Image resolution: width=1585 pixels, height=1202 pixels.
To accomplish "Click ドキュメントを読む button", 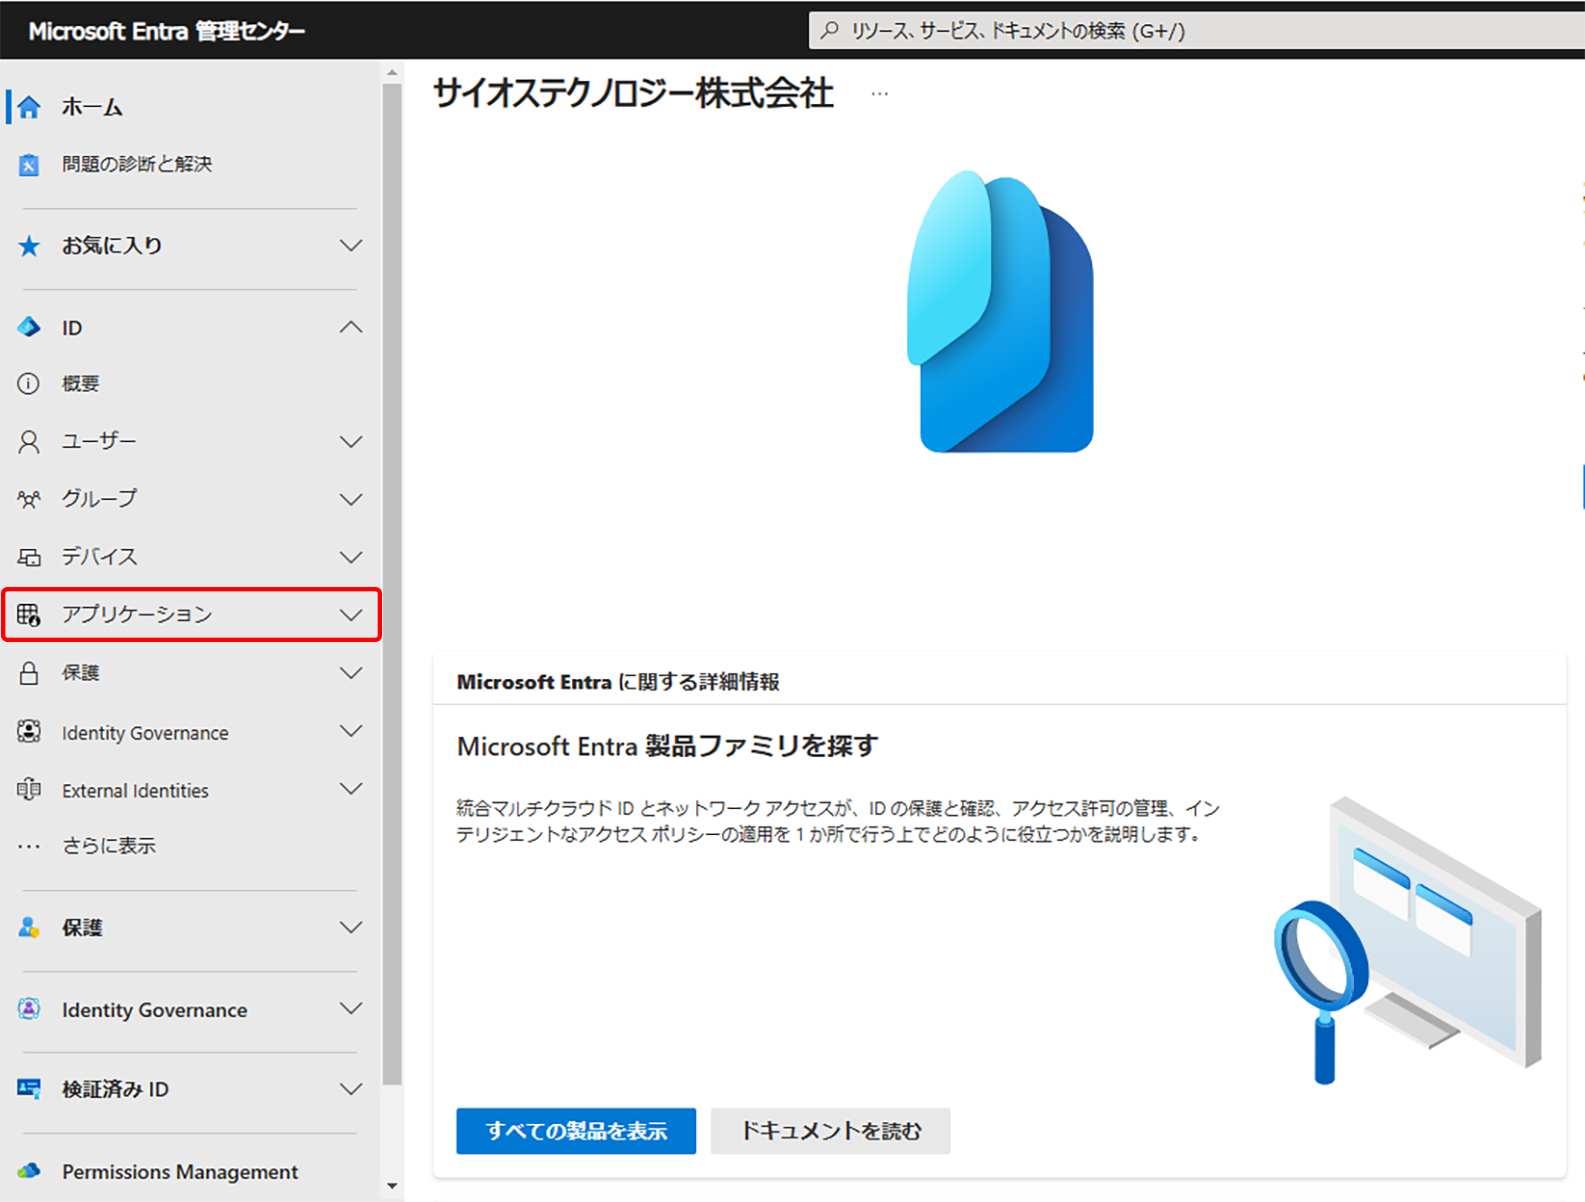I will point(830,1131).
